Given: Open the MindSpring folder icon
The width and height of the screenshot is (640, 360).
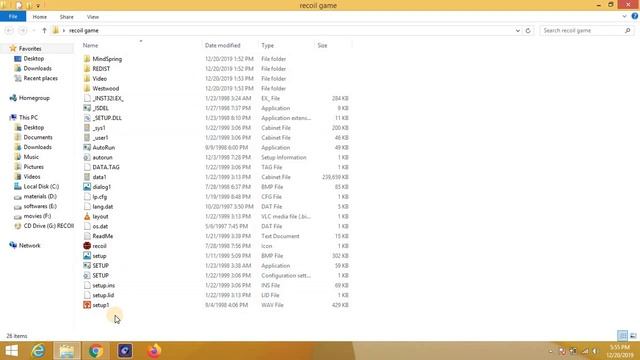Looking at the screenshot, I should 87,59.
